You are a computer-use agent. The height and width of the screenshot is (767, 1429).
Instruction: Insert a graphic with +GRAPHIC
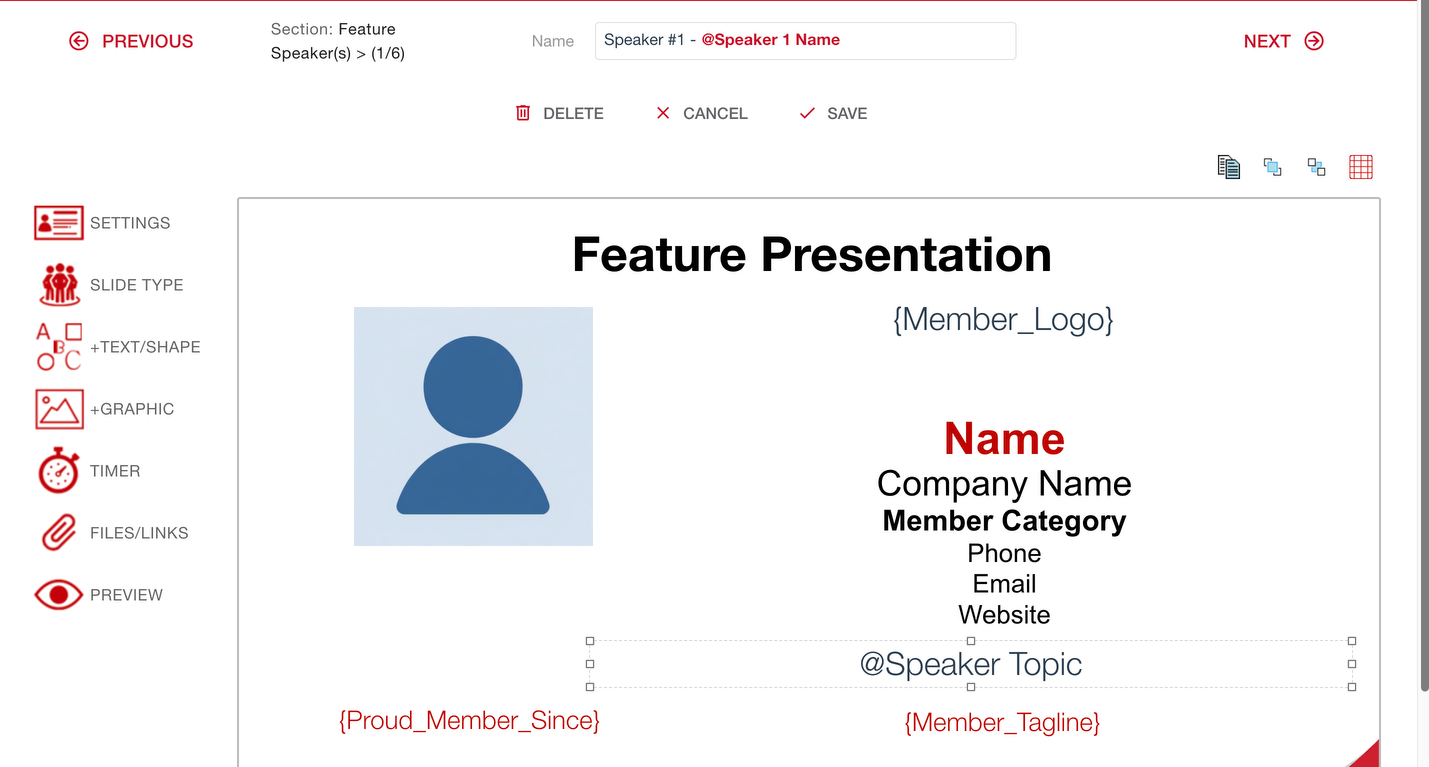[x=104, y=409]
